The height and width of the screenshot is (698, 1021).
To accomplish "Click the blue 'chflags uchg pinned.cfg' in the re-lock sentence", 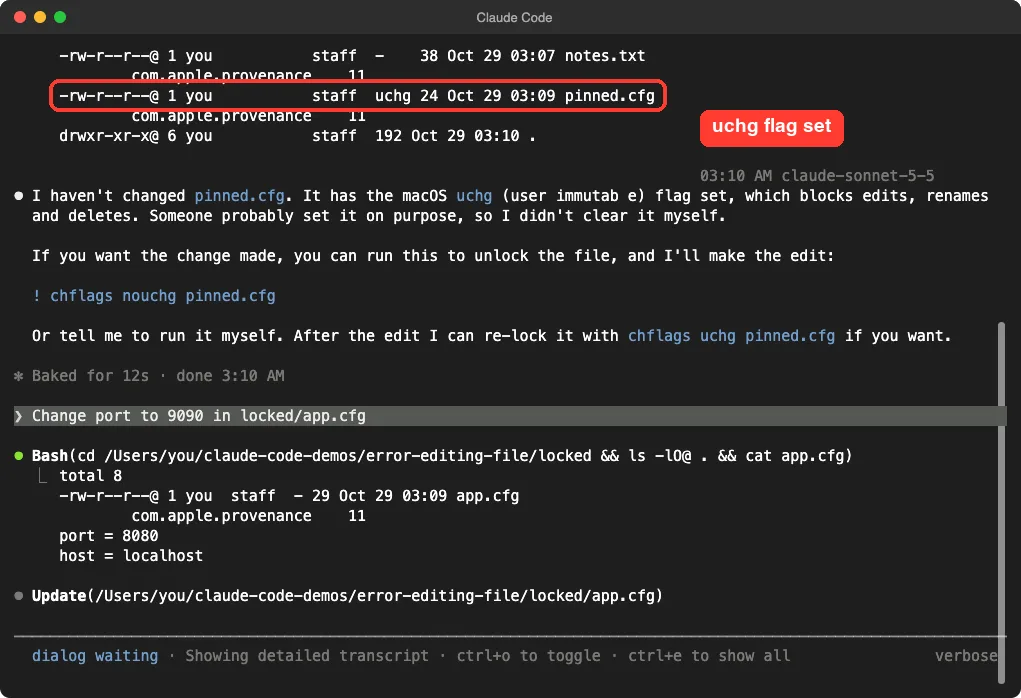I will coord(731,336).
